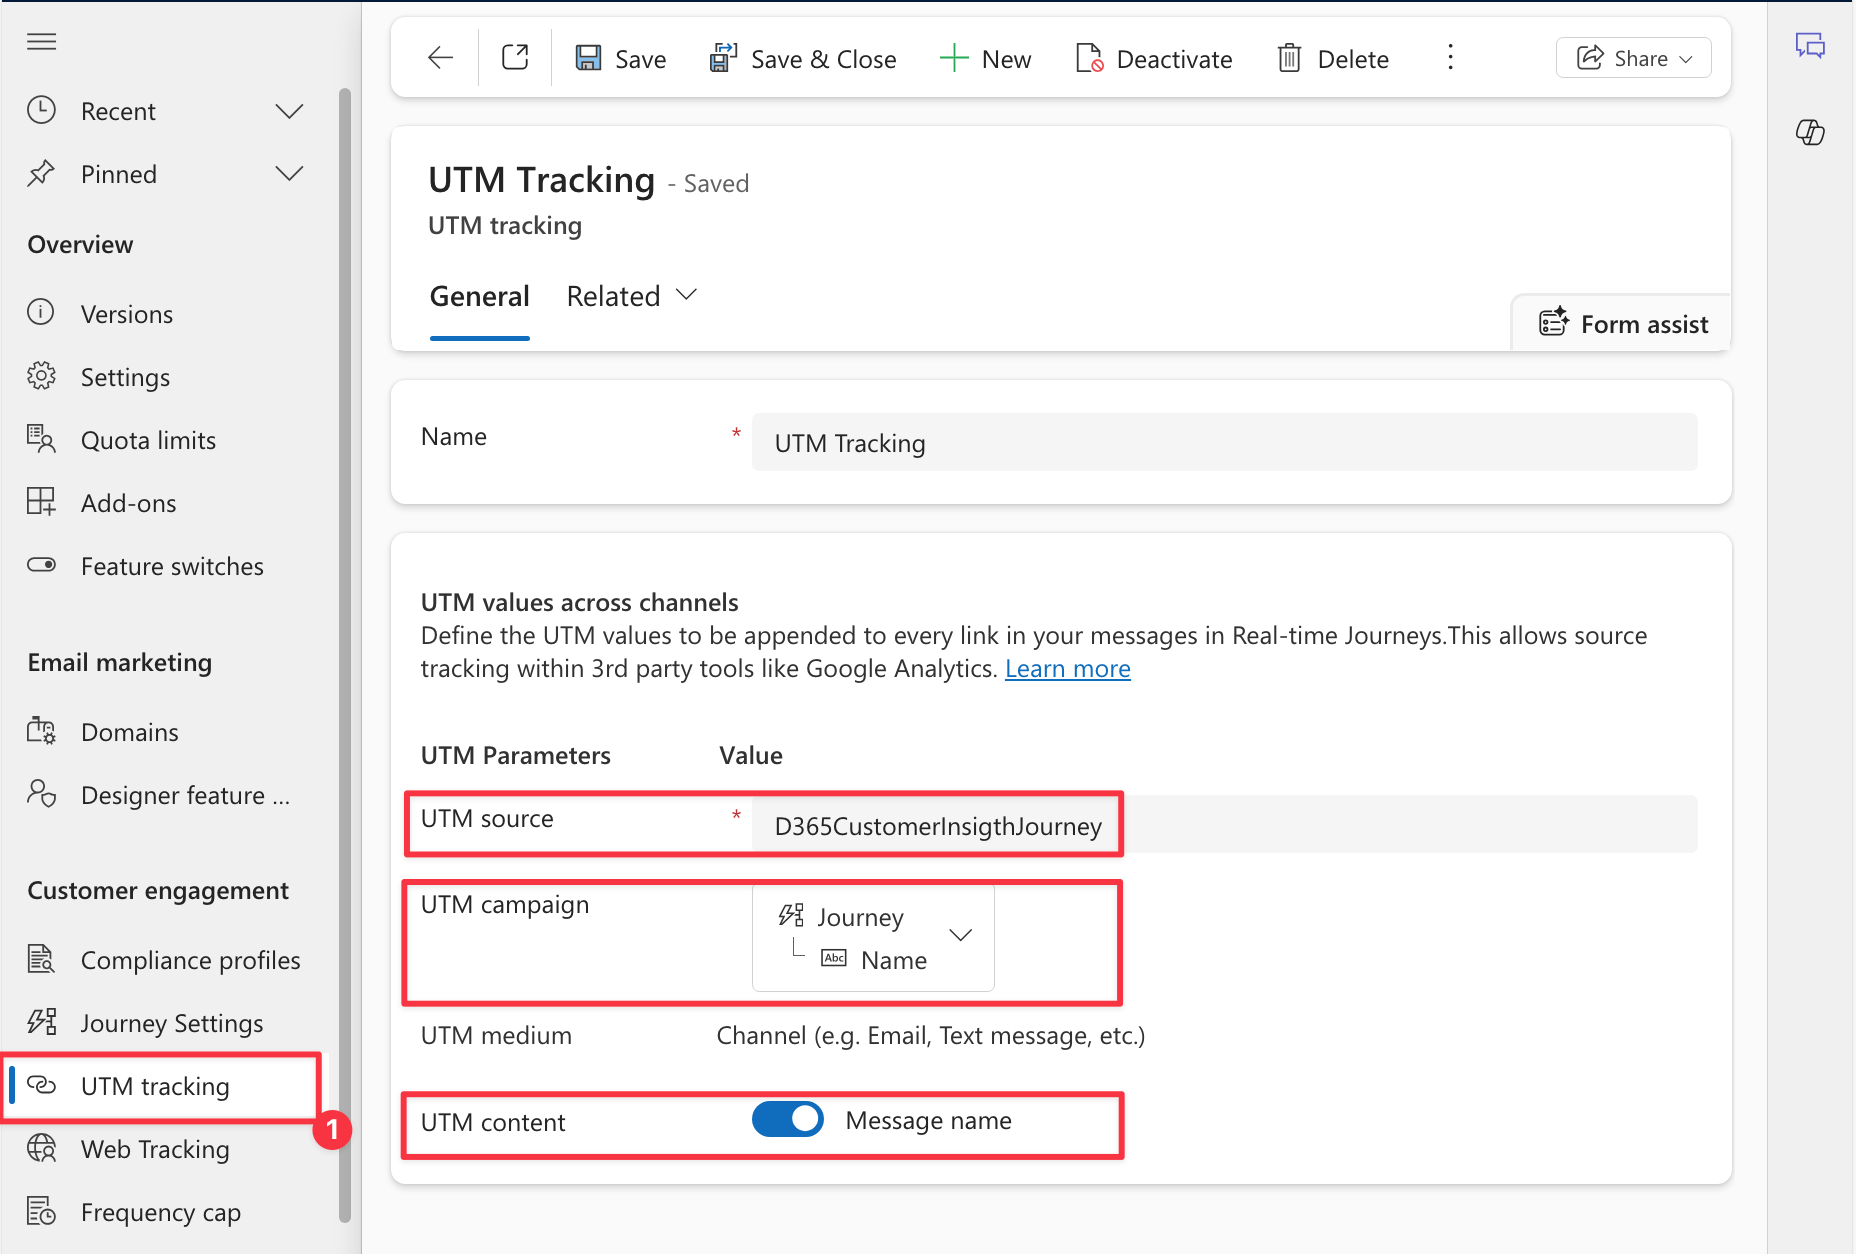Open the Share dropdown
1856x1254 pixels.
[1633, 58]
